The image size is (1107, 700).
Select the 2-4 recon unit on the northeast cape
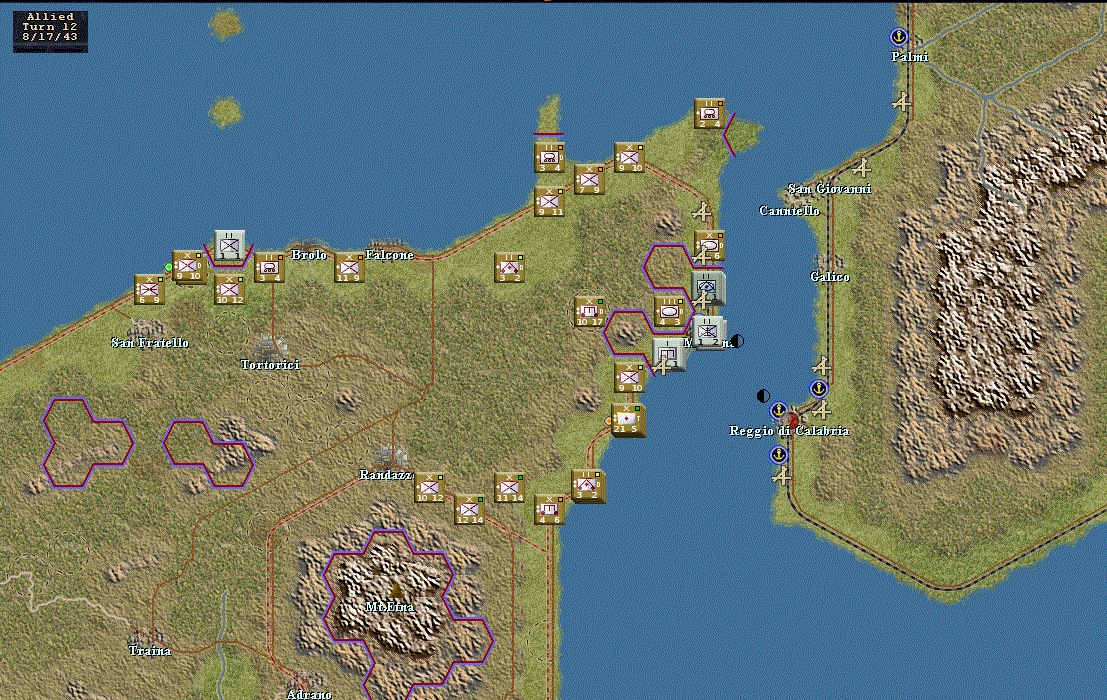click(x=709, y=114)
